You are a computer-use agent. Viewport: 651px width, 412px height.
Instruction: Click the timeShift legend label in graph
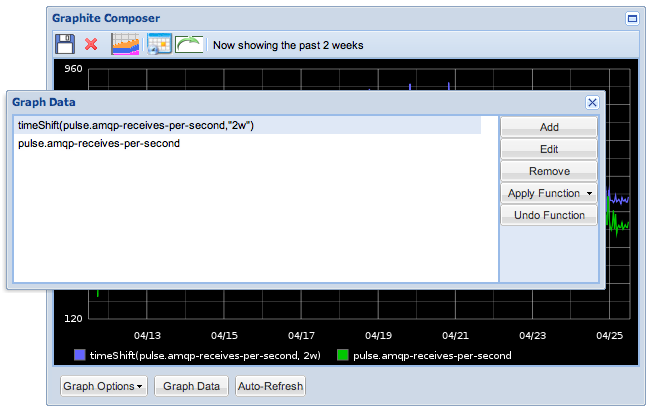coord(205,356)
